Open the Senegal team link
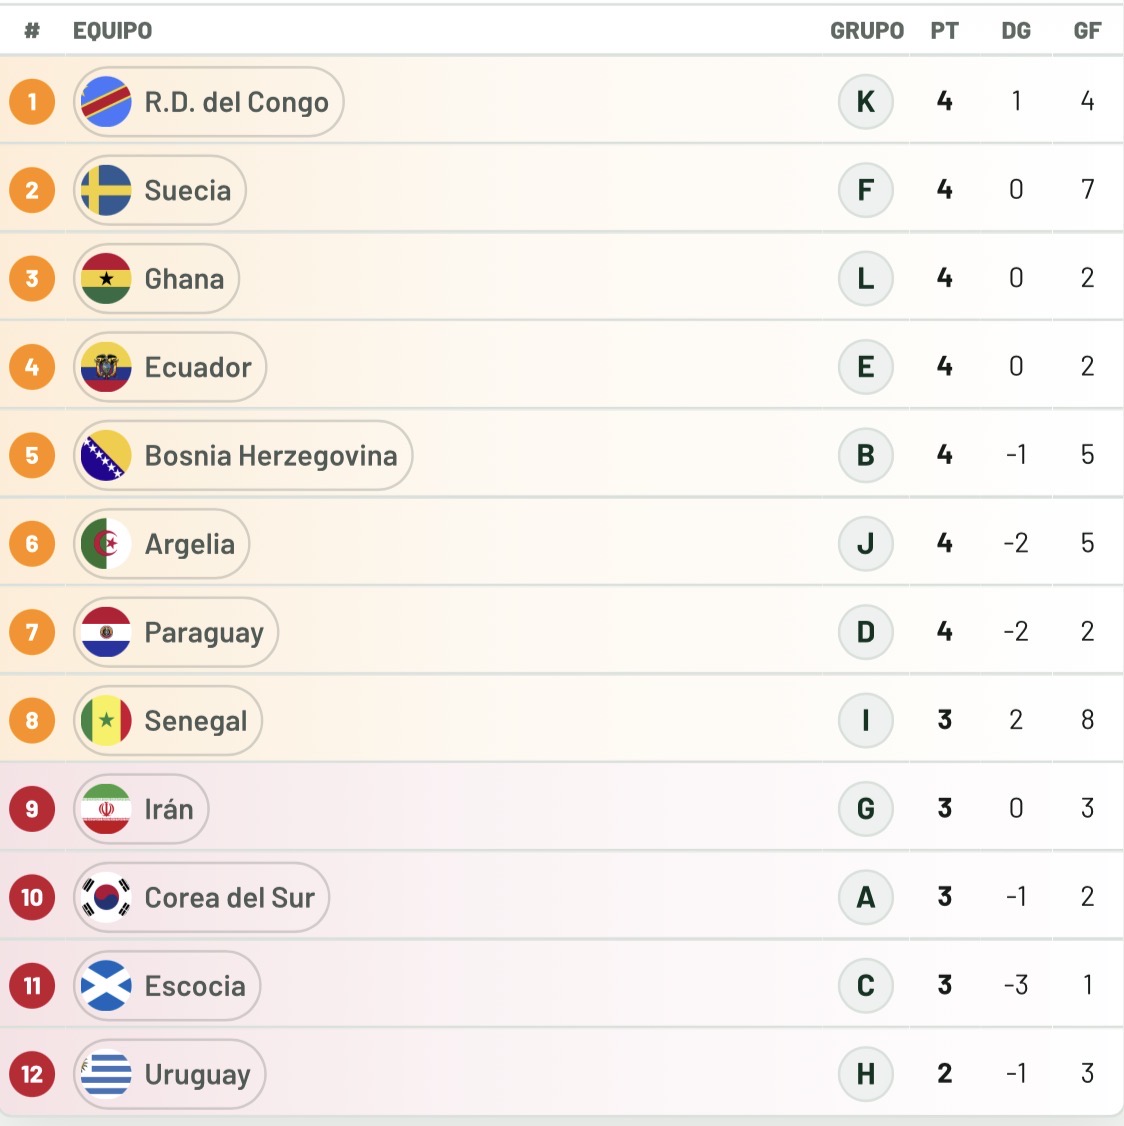This screenshot has height=1126, width=1124. coord(168,720)
